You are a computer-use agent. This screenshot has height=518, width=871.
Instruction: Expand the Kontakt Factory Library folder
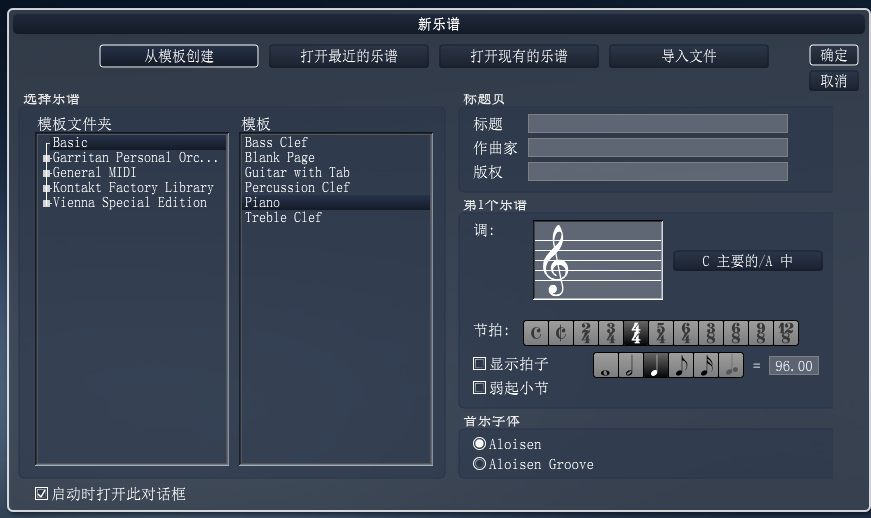pos(47,188)
